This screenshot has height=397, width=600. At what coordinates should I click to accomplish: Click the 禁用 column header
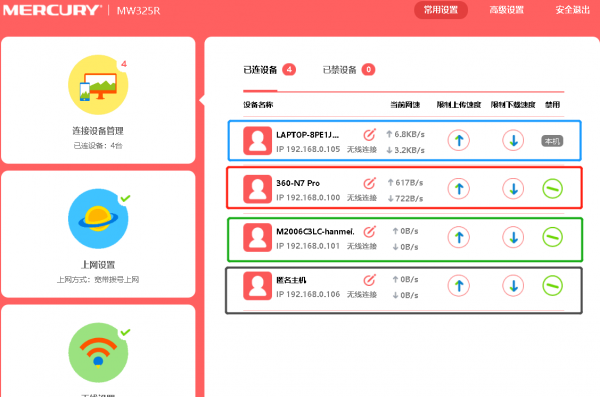553,105
